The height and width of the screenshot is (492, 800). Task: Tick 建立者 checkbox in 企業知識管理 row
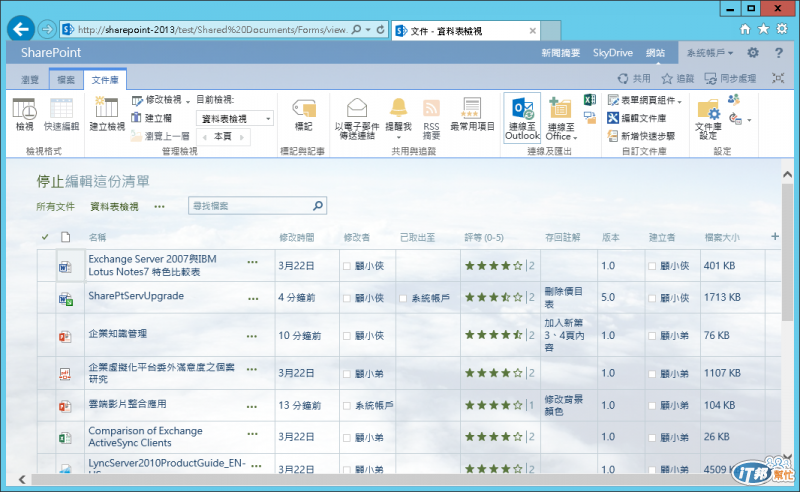[652, 336]
